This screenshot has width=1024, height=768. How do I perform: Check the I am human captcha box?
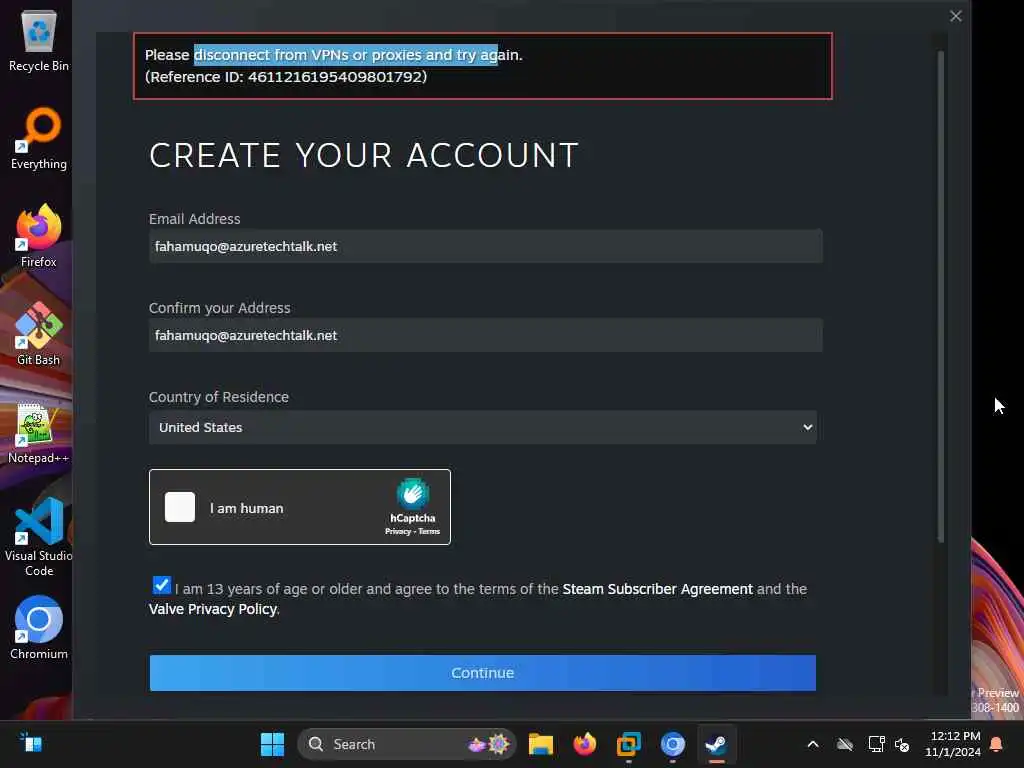click(180, 507)
